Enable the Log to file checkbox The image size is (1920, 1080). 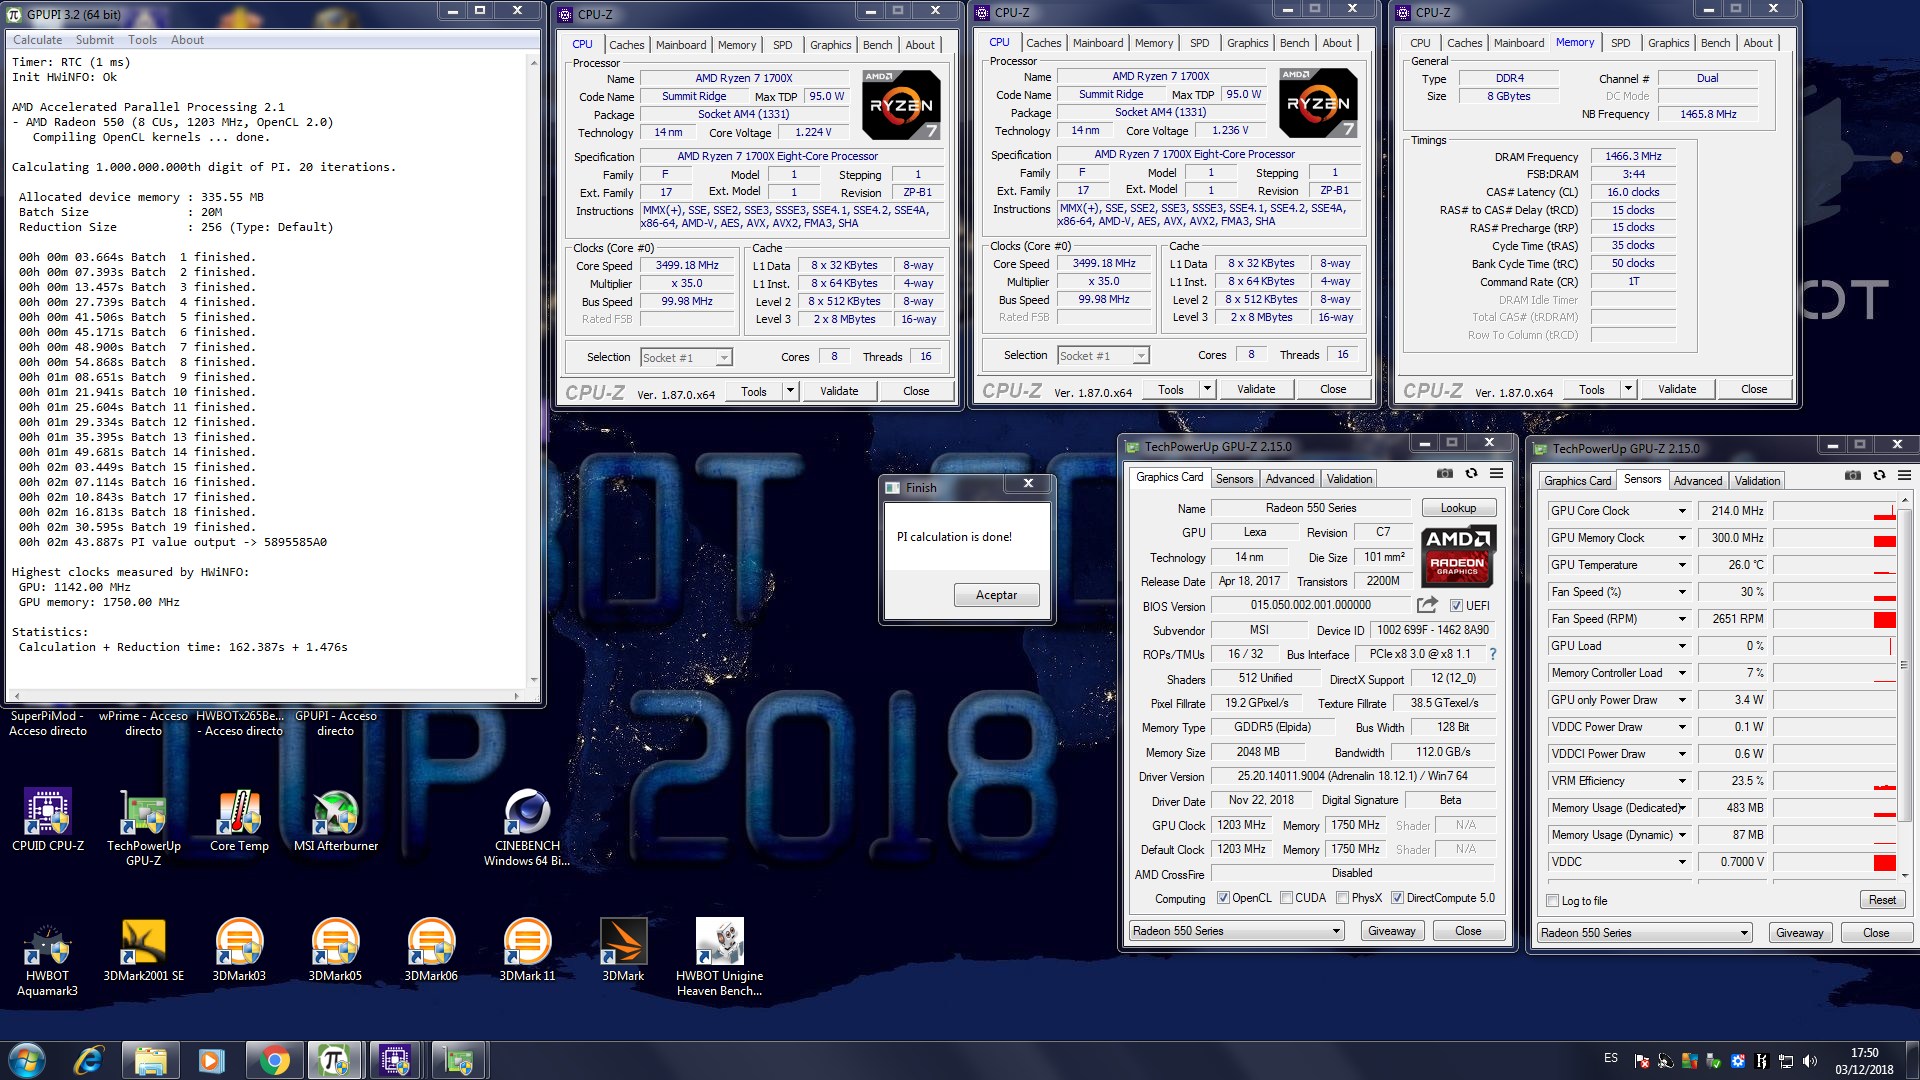pos(1552,901)
